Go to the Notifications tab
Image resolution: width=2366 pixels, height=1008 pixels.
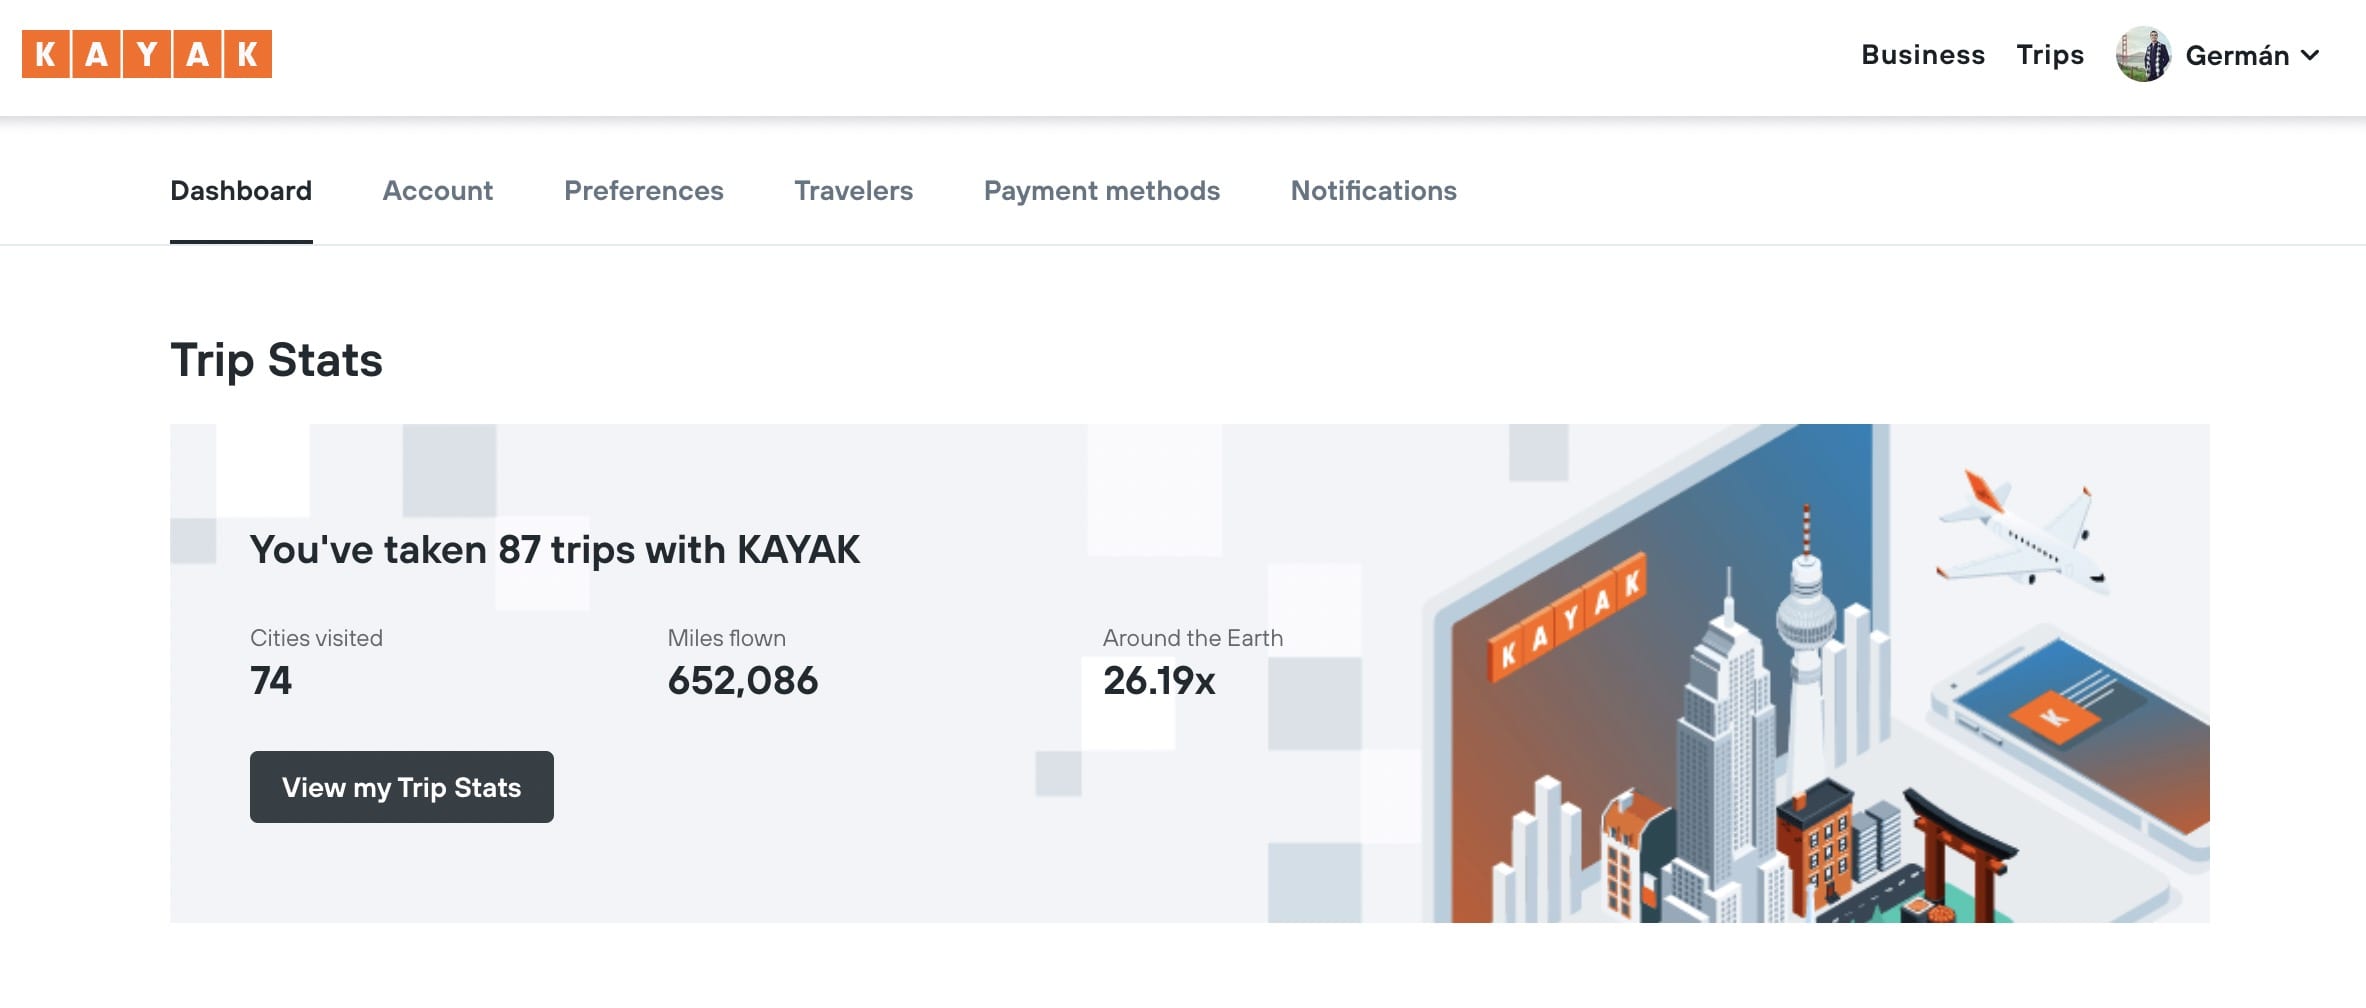[1373, 191]
